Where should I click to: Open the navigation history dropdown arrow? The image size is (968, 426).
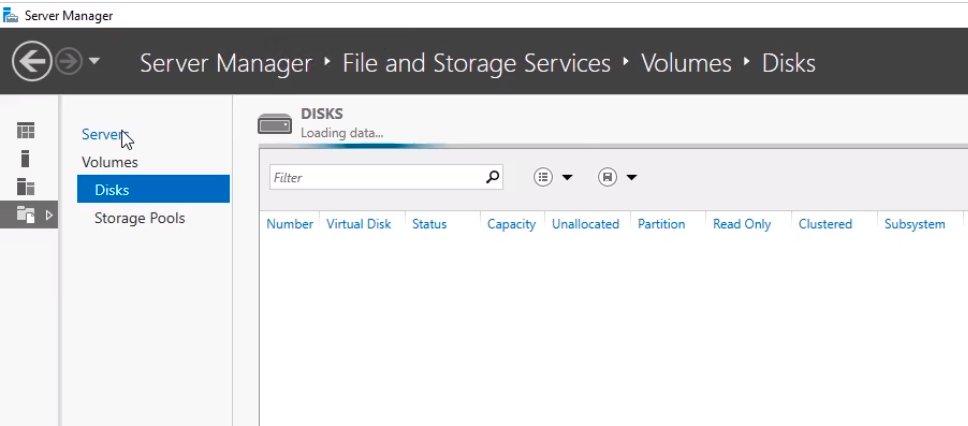[x=94, y=62]
